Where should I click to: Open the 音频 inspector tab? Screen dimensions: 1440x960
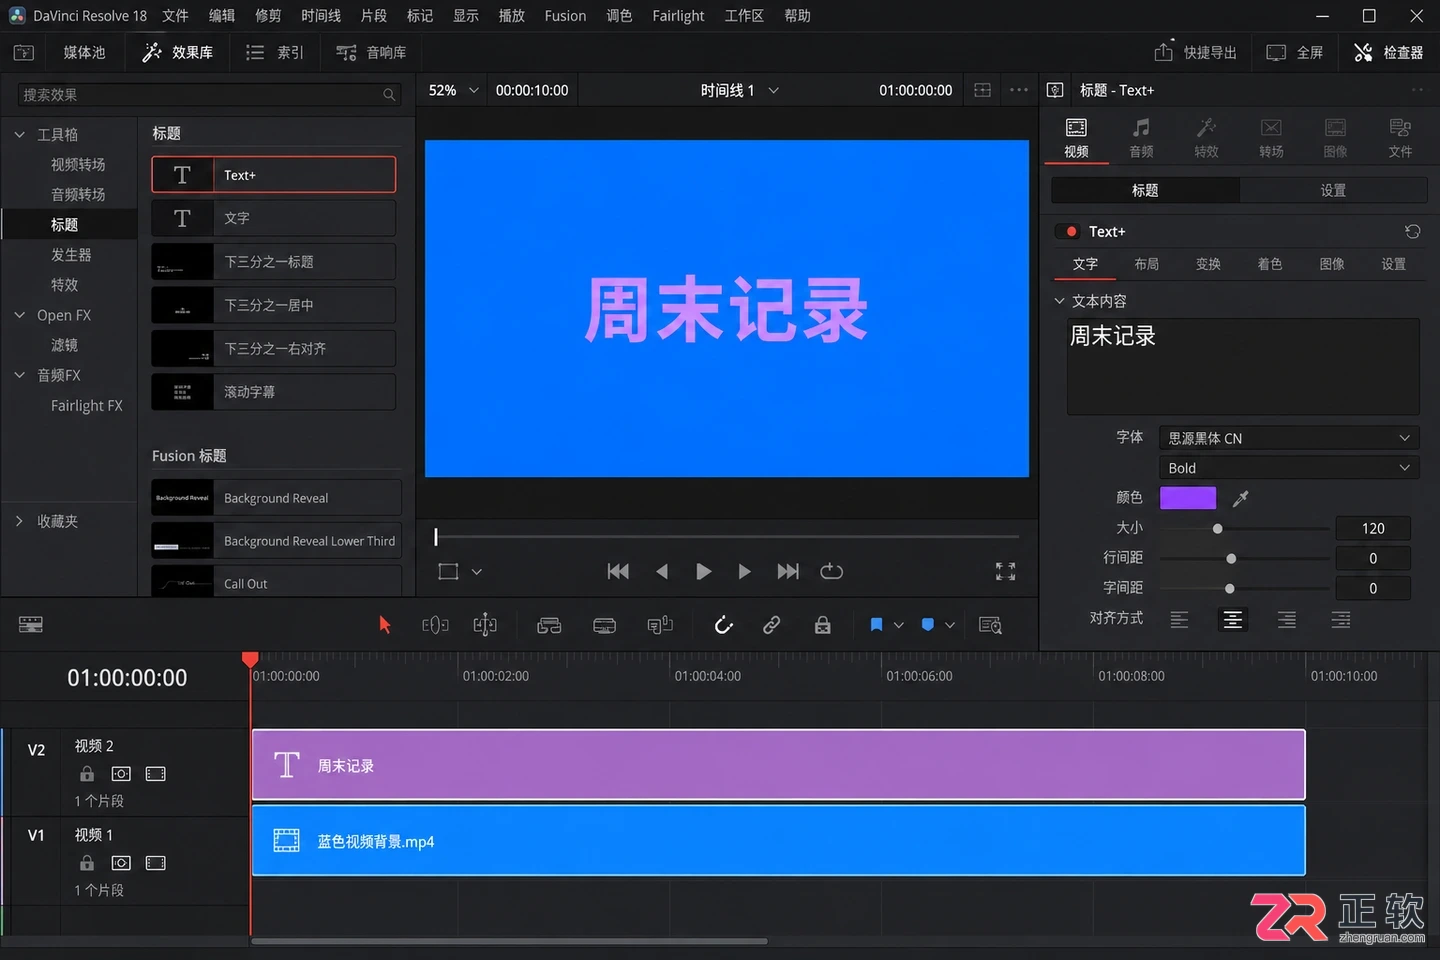pos(1141,138)
